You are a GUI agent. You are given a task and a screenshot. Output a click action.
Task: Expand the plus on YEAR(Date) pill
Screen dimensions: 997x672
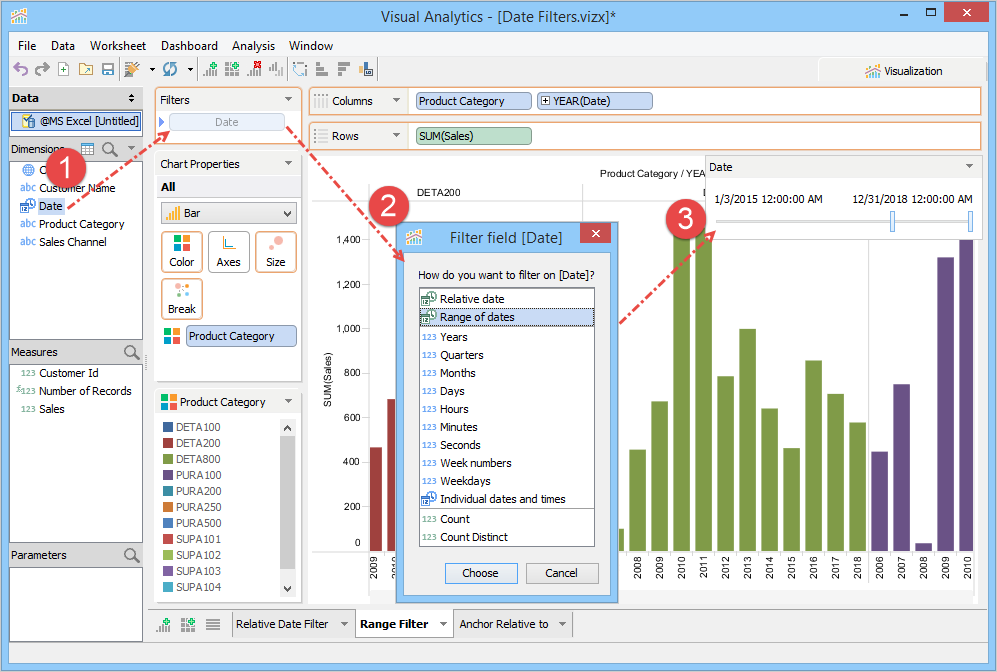(x=545, y=101)
